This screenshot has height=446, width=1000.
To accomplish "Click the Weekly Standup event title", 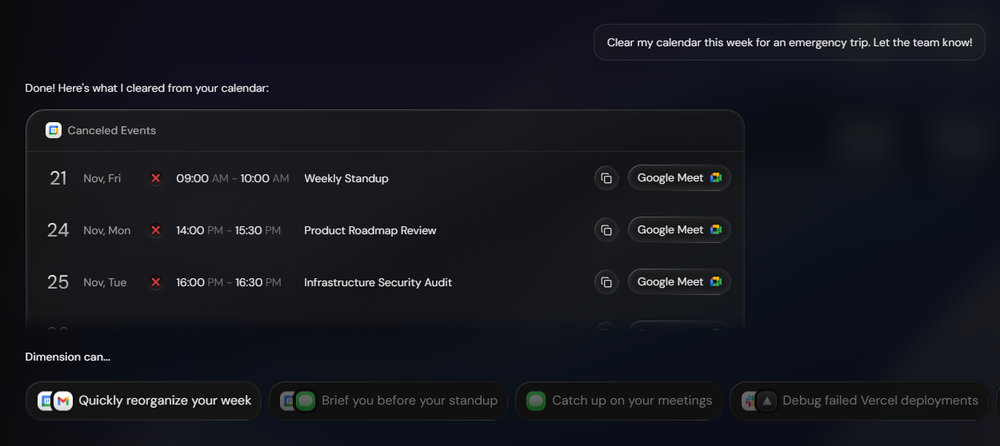I will pos(346,178).
